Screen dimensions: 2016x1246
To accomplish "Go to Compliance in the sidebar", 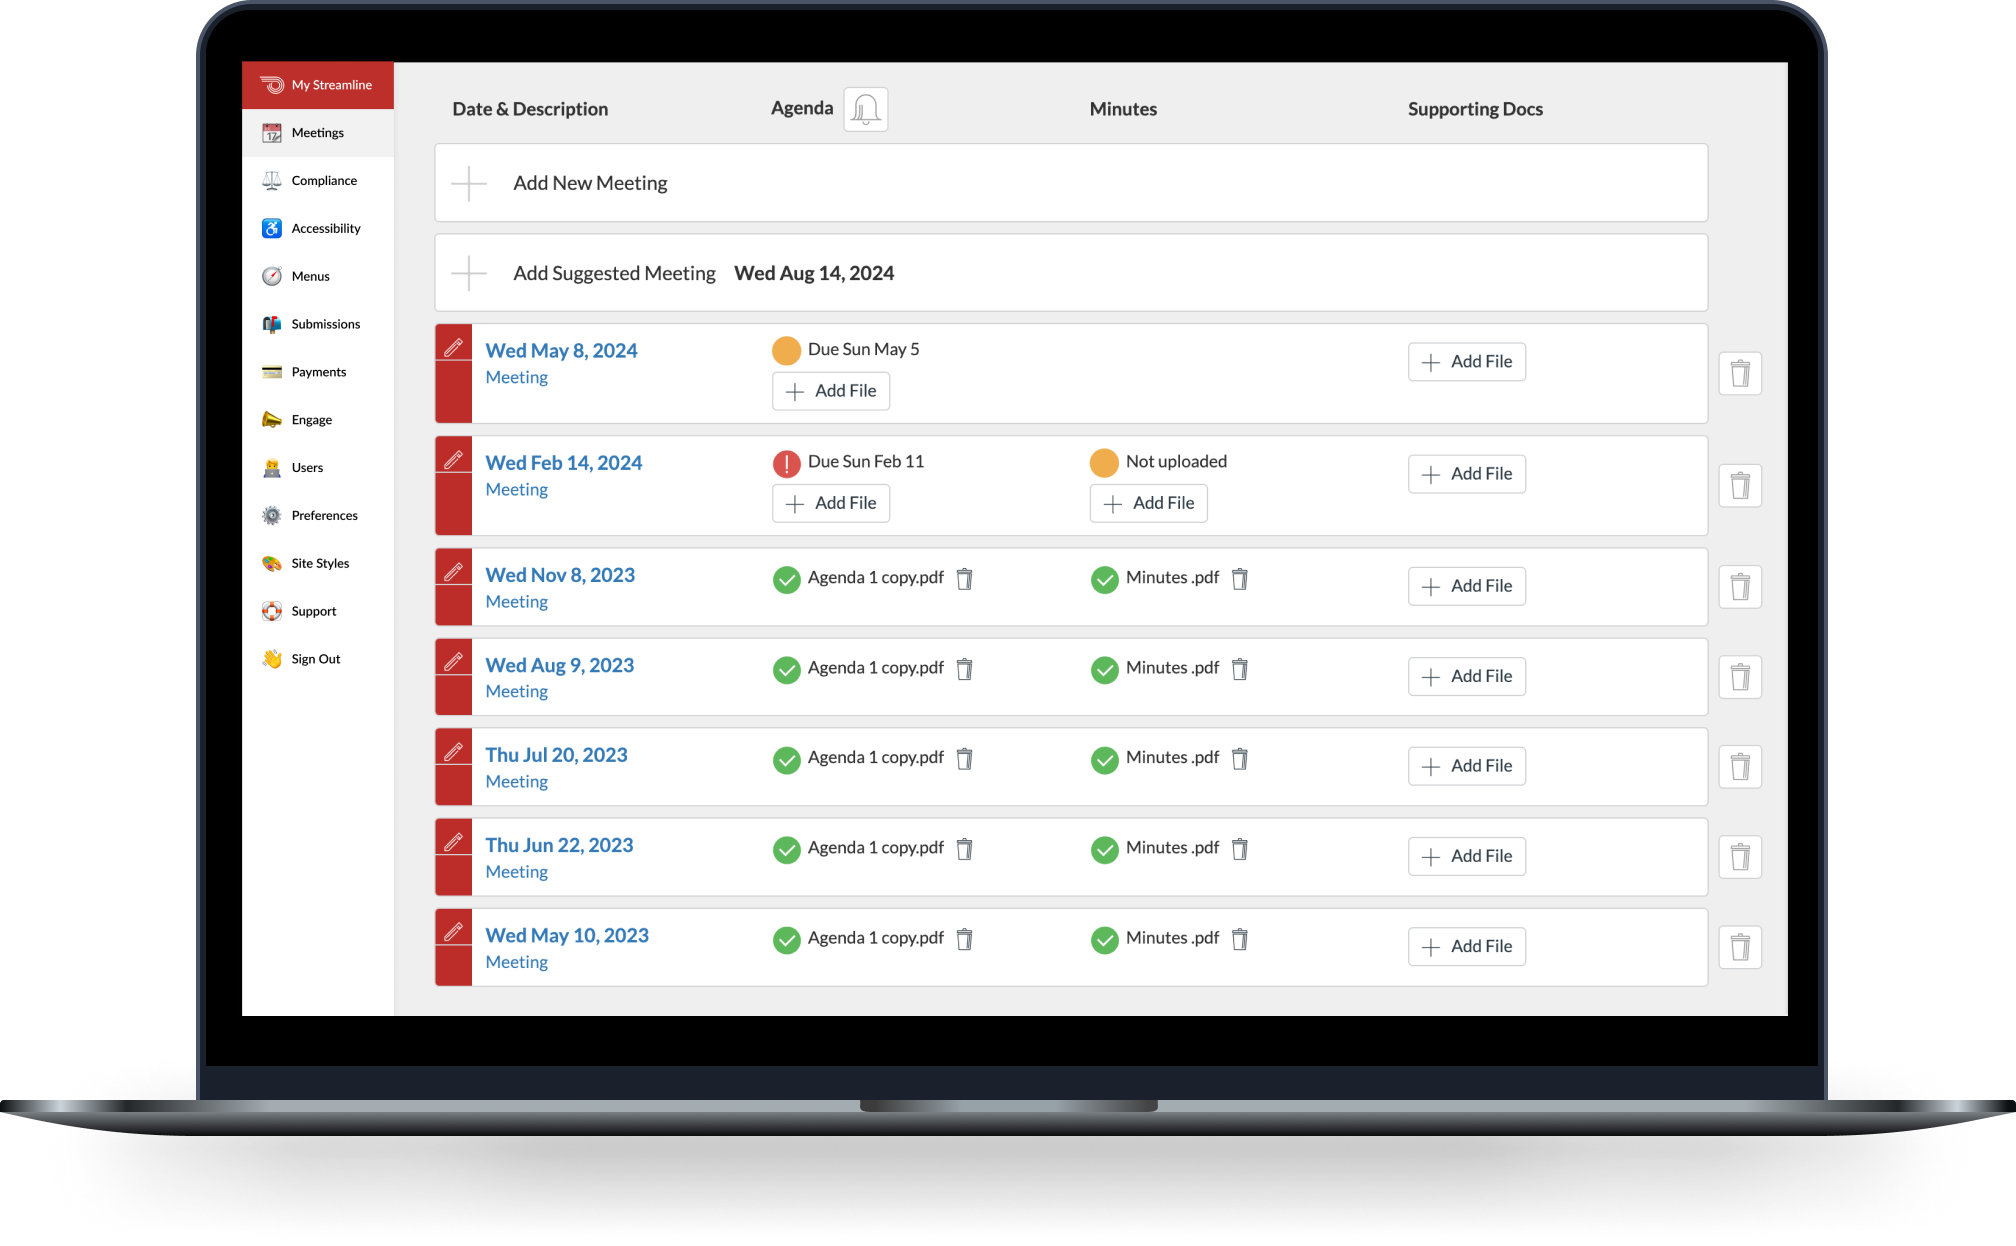I will [x=318, y=181].
